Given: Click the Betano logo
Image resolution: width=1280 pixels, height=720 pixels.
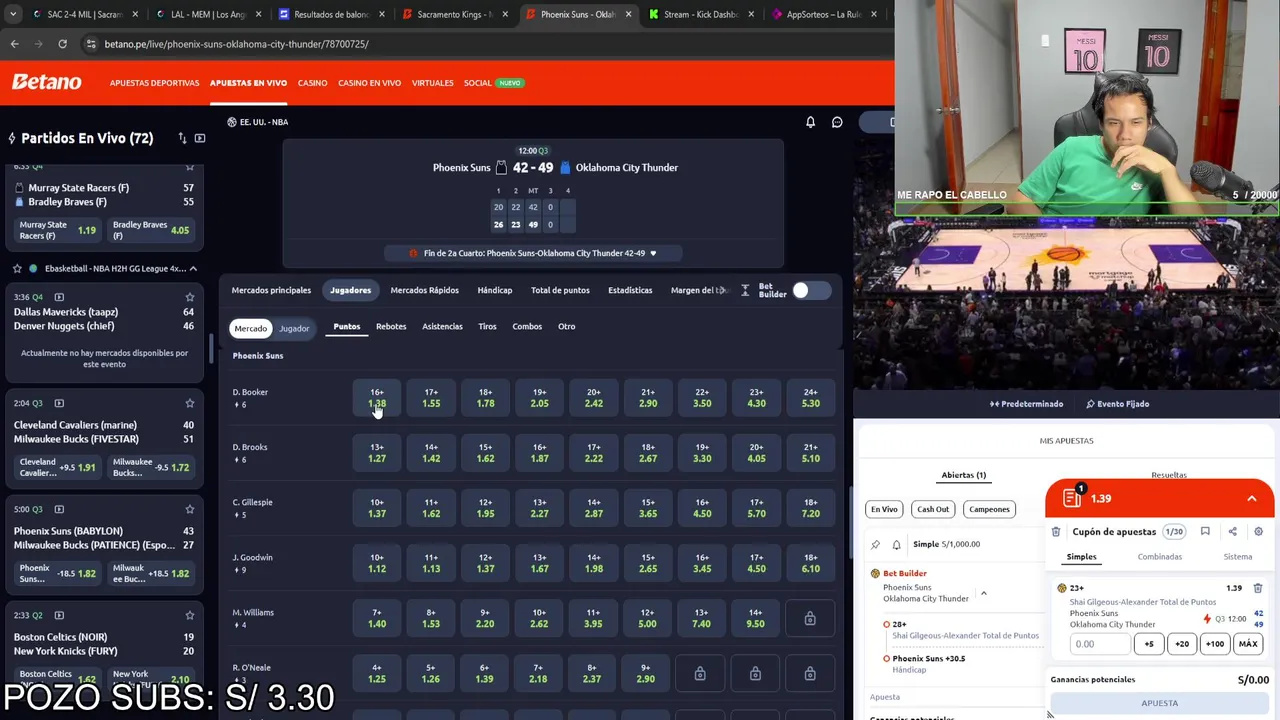Looking at the screenshot, I should 46,82.
